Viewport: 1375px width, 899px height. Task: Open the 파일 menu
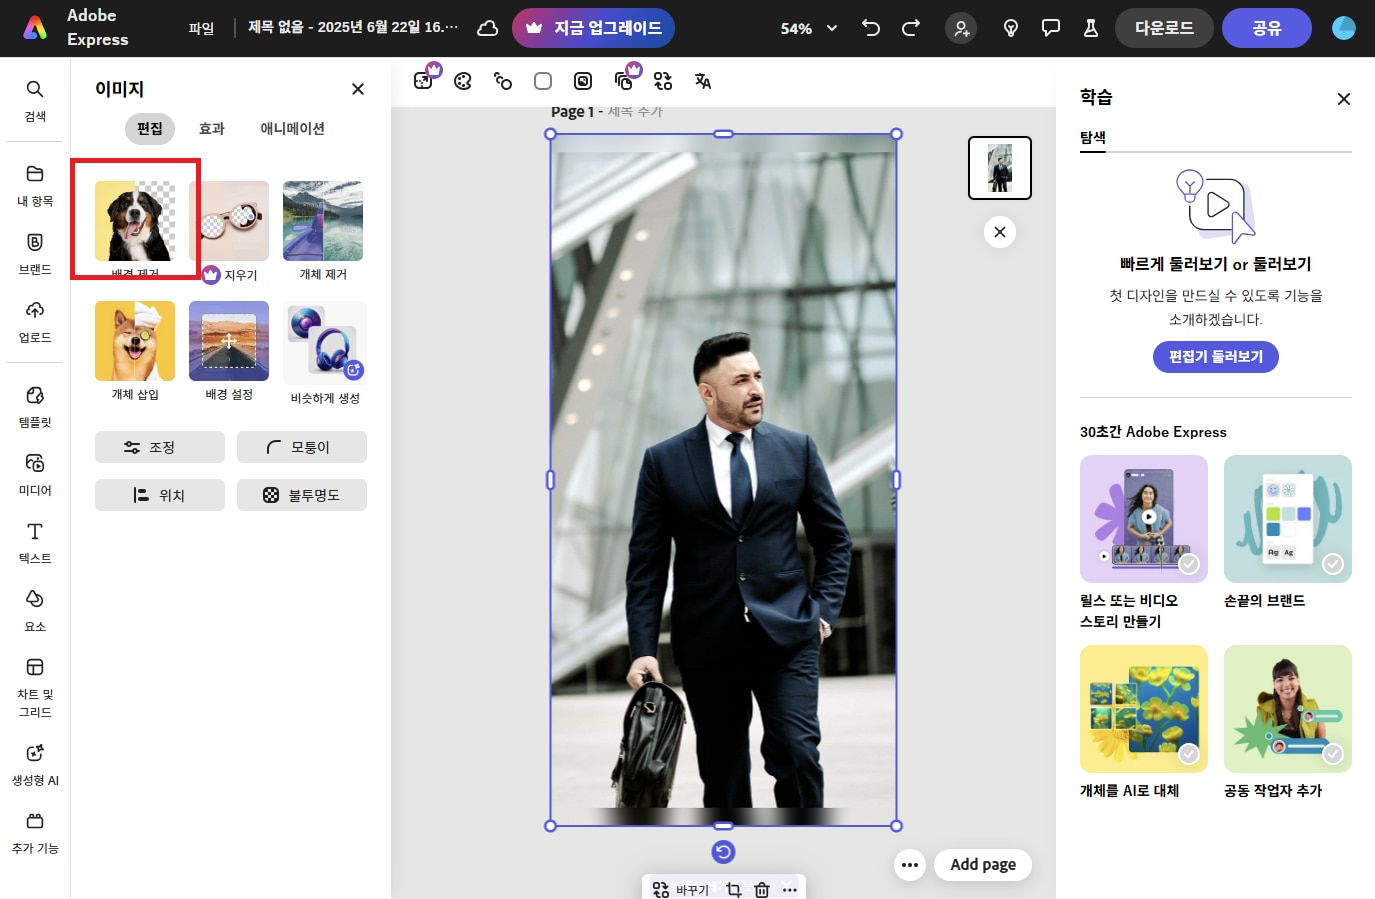tap(201, 28)
